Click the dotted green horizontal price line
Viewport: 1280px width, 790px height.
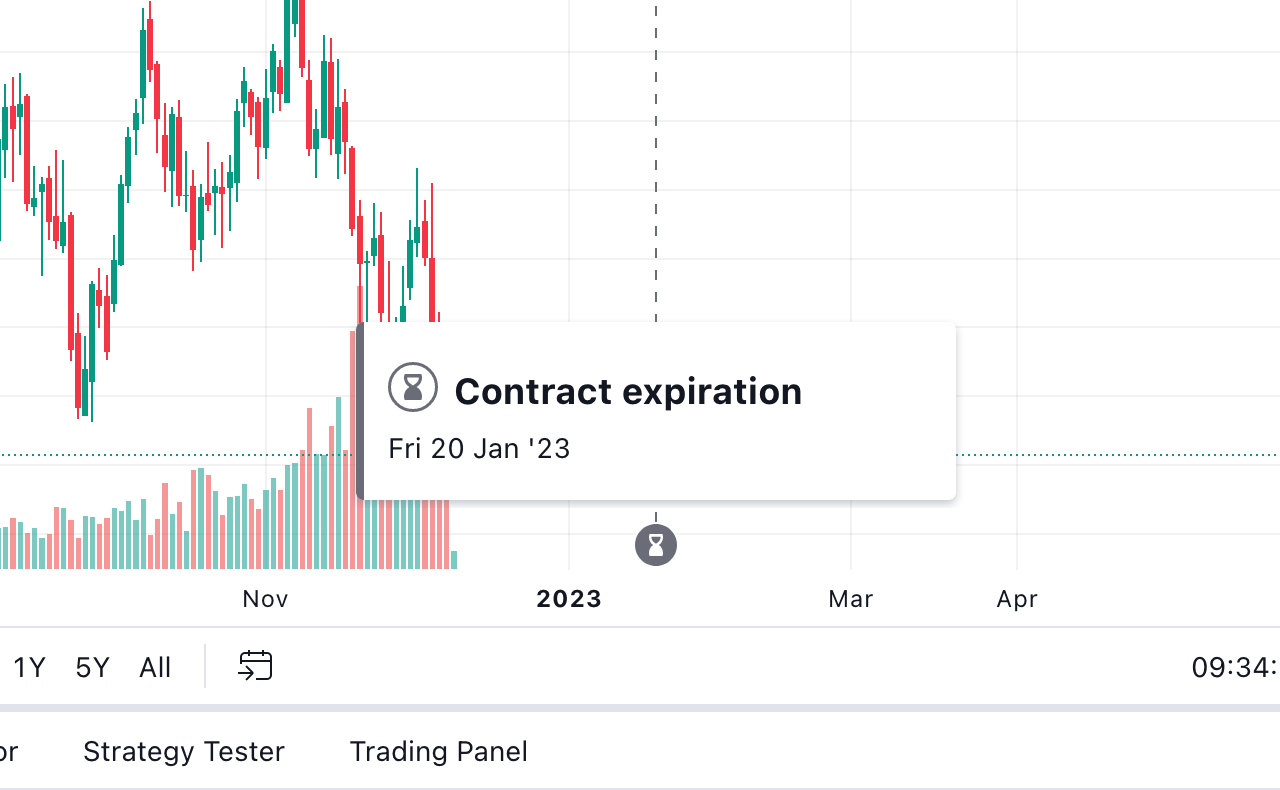1100,455
